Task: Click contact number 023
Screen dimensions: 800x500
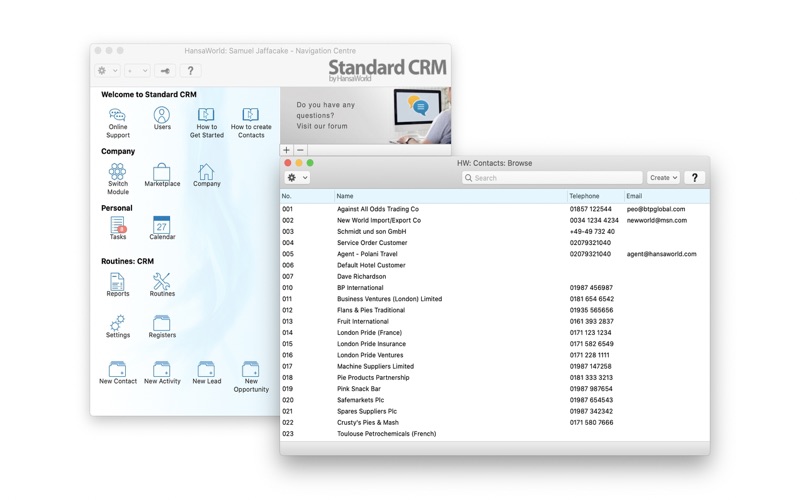Action: click(x=288, y=434)
